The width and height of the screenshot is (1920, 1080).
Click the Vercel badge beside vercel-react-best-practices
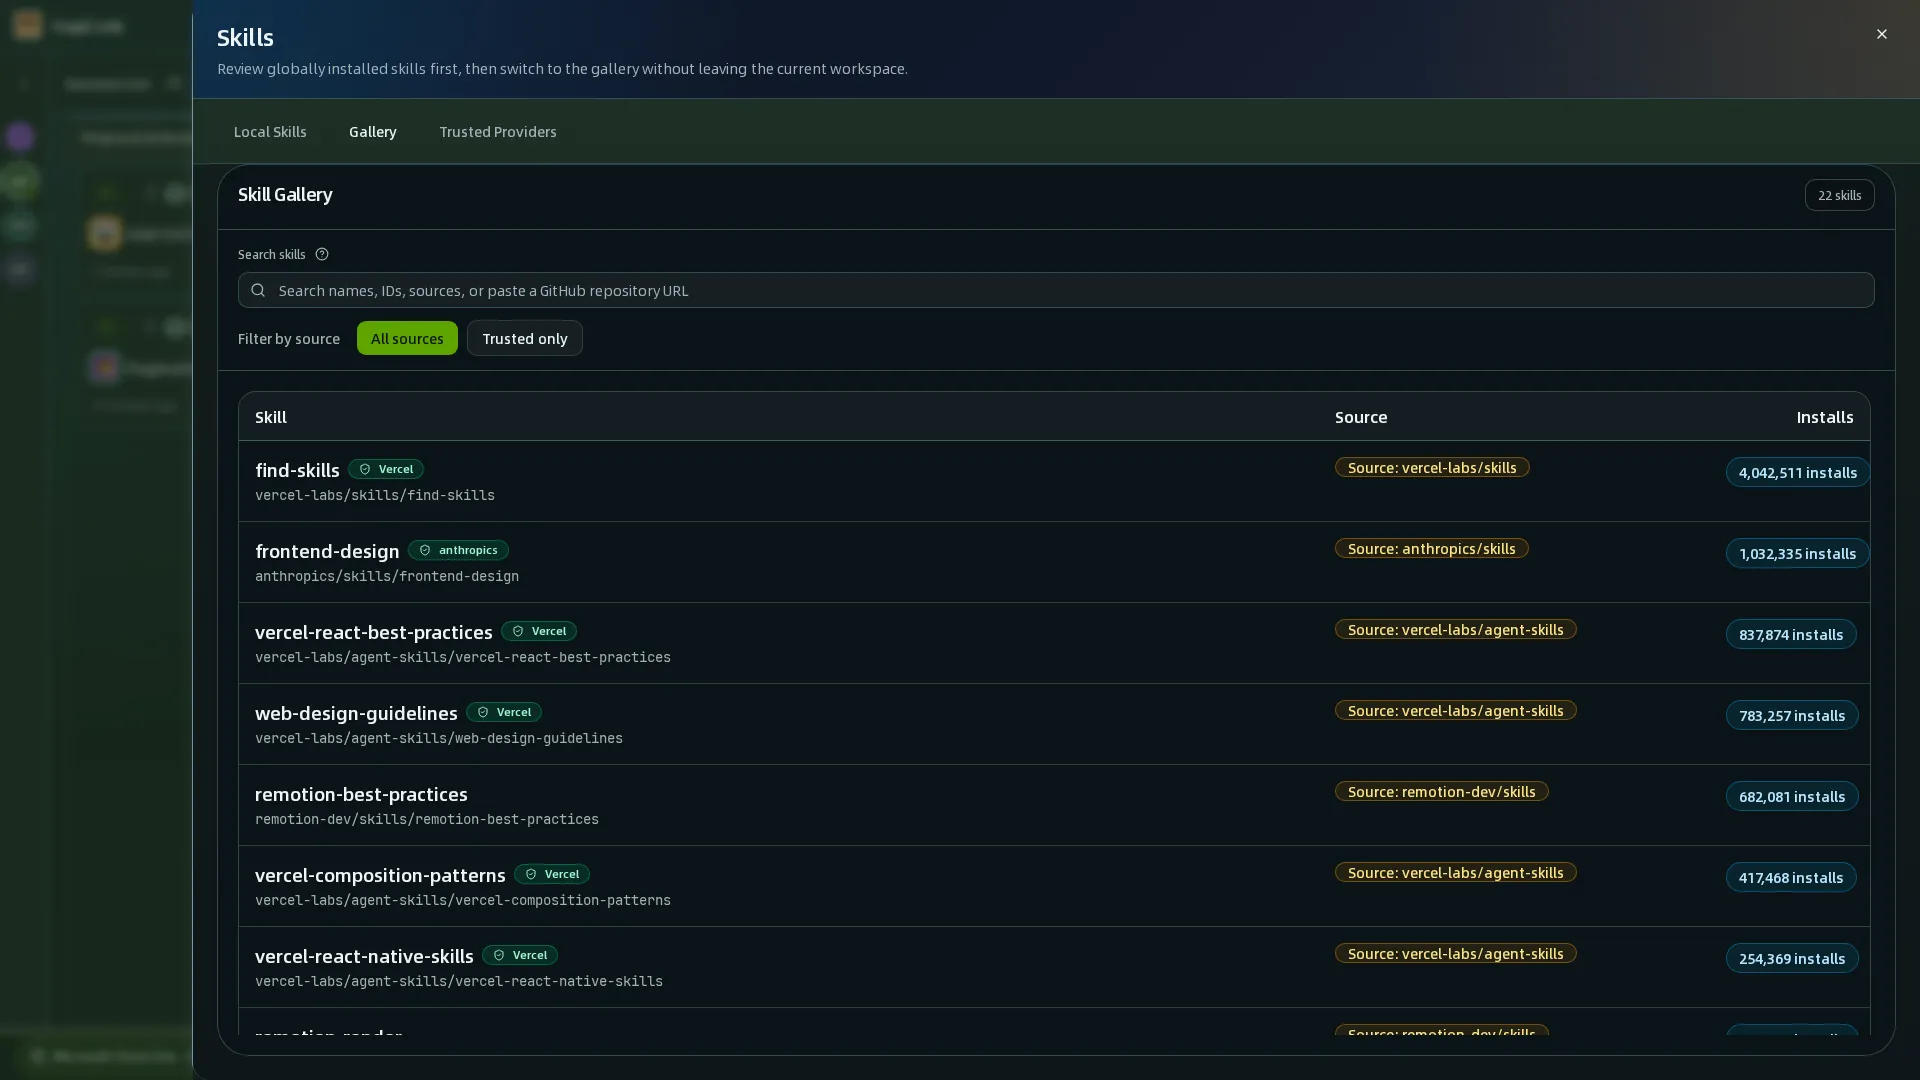click(539, 631)
